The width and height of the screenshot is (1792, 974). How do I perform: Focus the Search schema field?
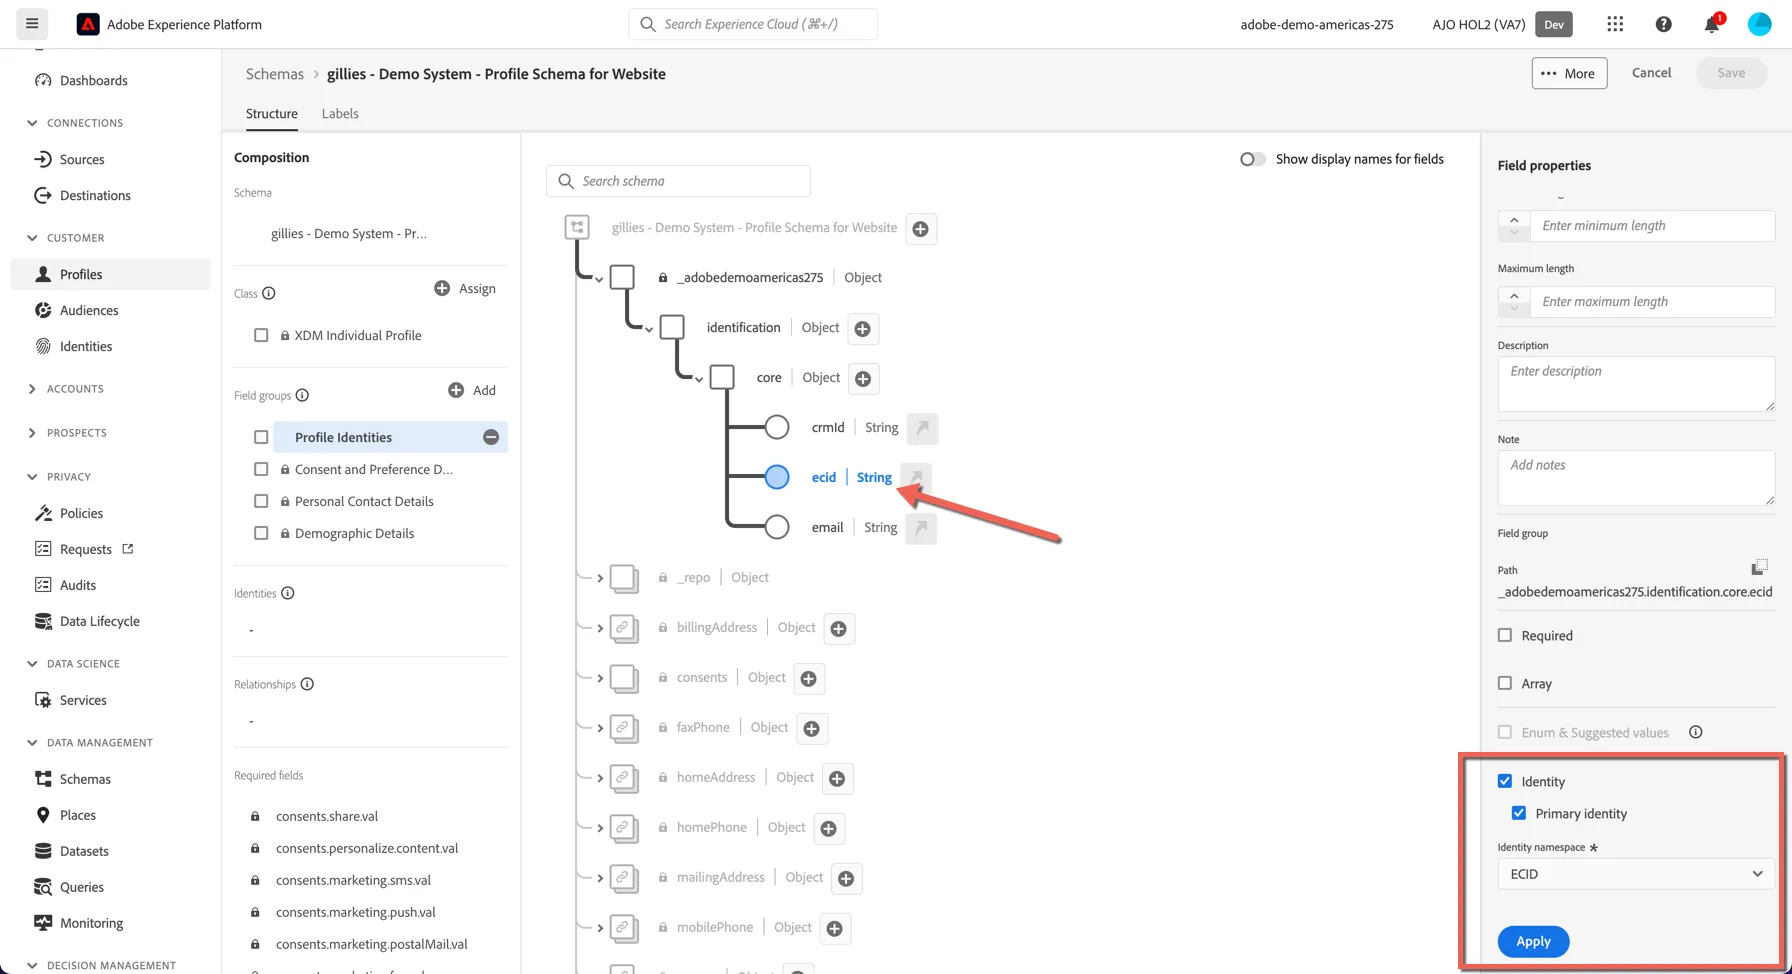(678, 181)
